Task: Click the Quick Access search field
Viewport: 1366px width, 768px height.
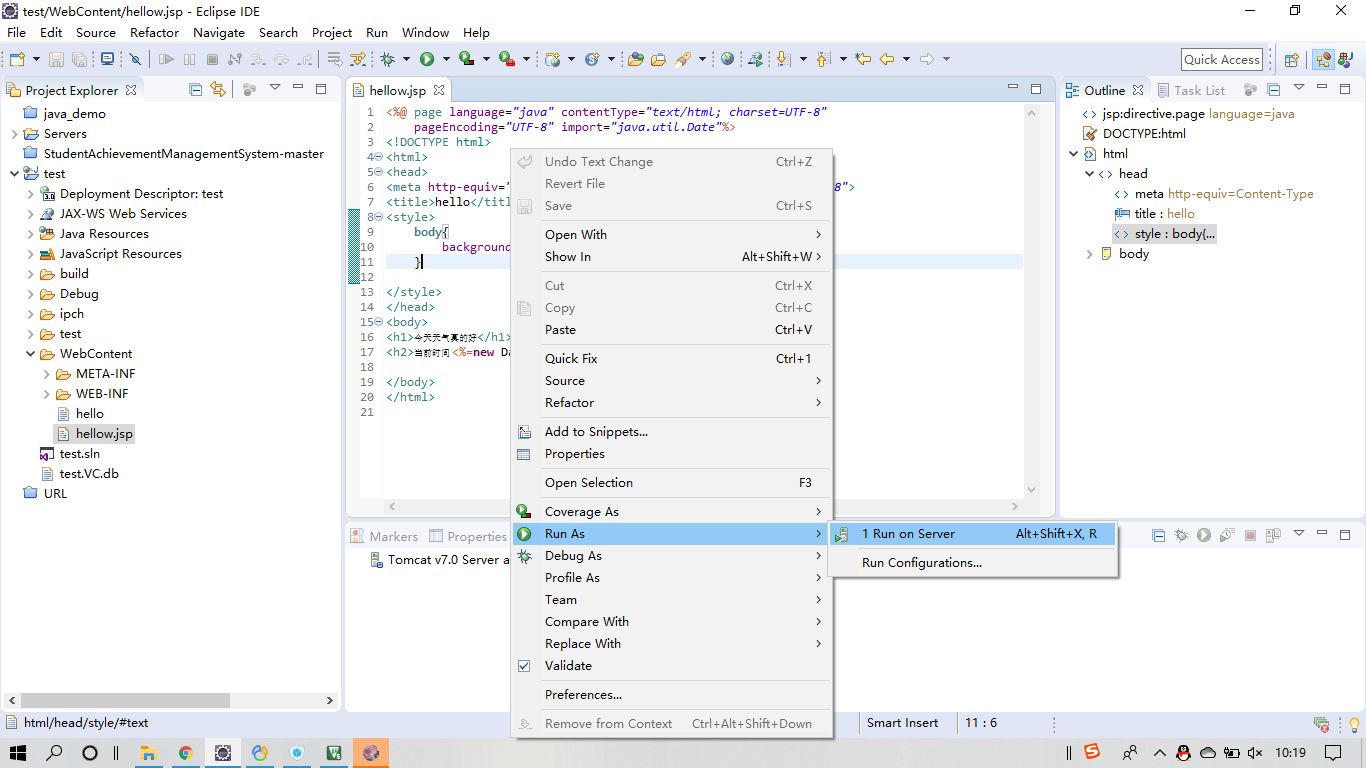Action: point(1221,60)
